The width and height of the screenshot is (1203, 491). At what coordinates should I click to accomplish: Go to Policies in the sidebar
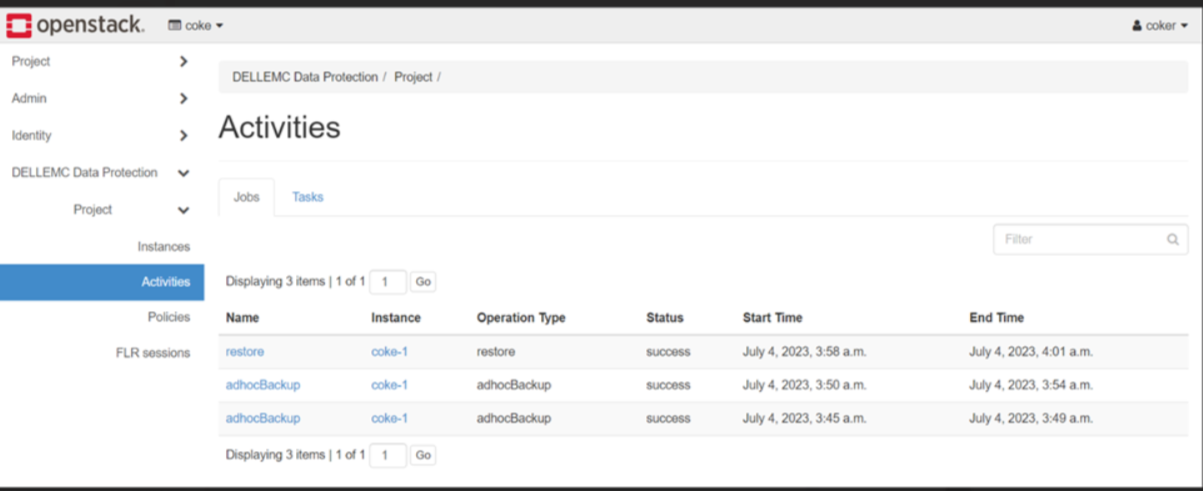(168, 317)
